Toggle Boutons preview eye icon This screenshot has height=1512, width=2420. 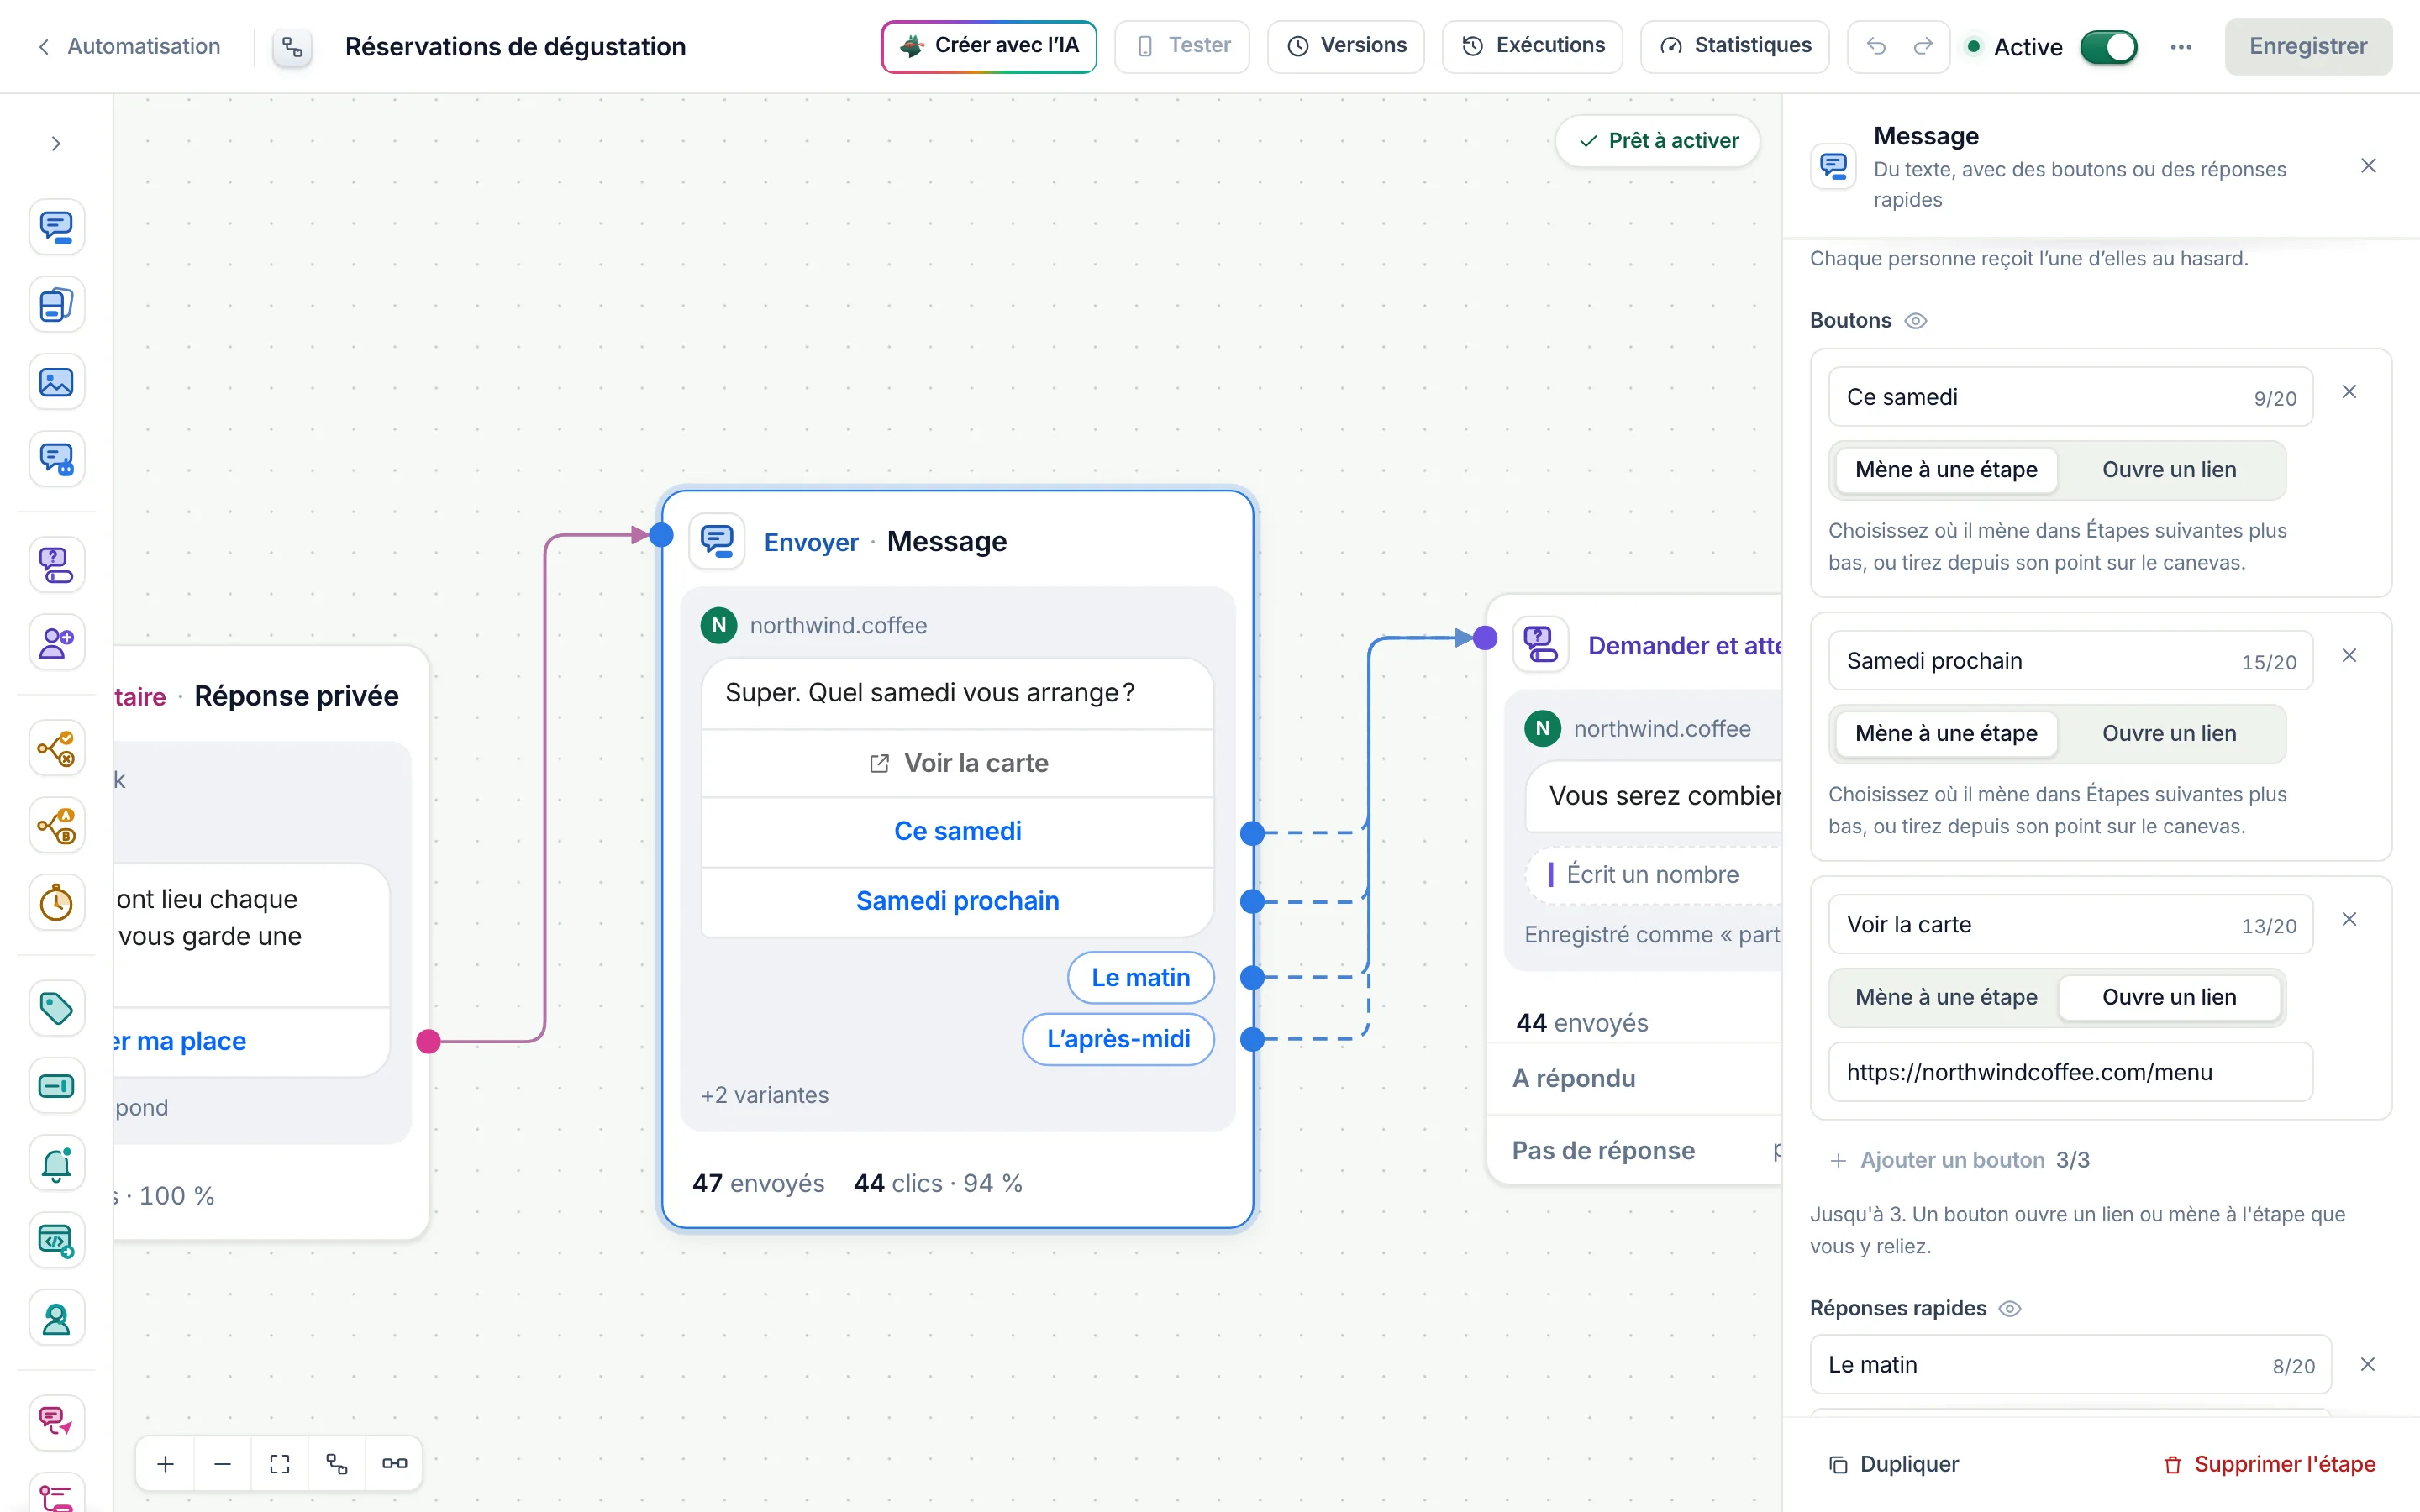[1915, 321]
